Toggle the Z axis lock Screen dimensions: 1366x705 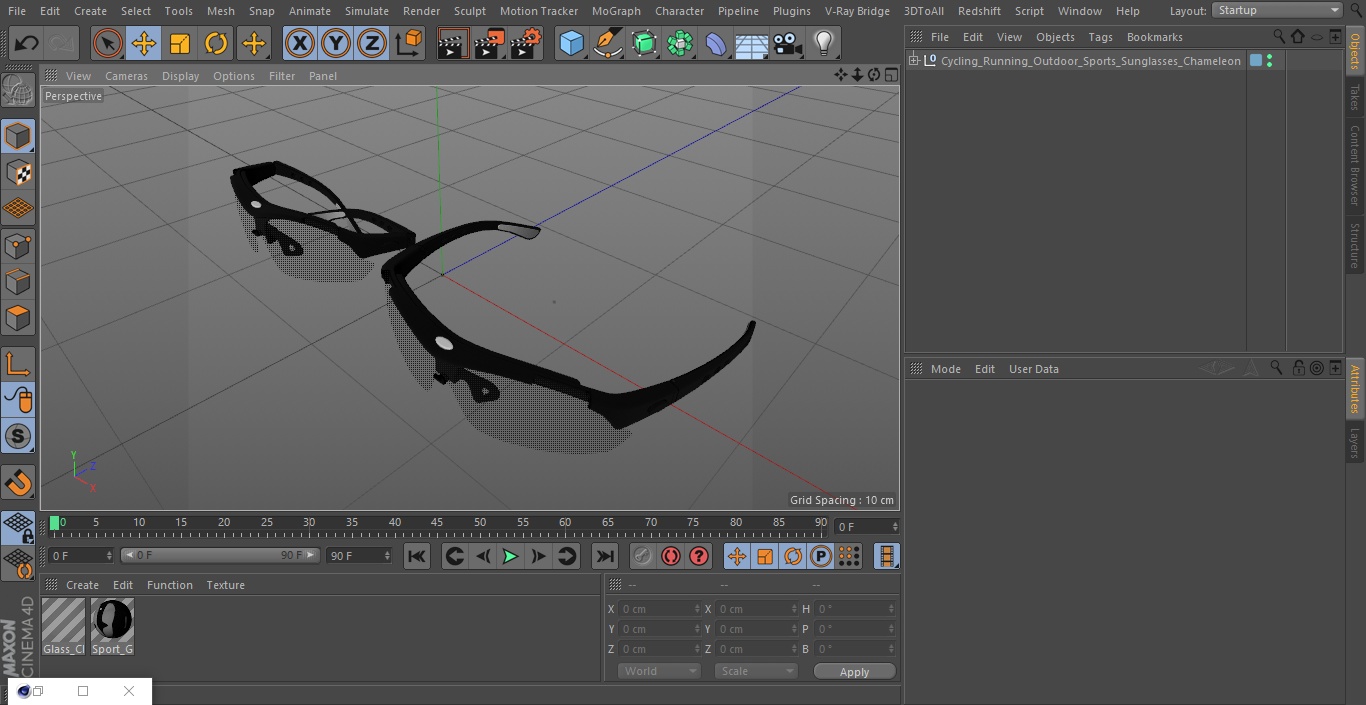point(372,44)
